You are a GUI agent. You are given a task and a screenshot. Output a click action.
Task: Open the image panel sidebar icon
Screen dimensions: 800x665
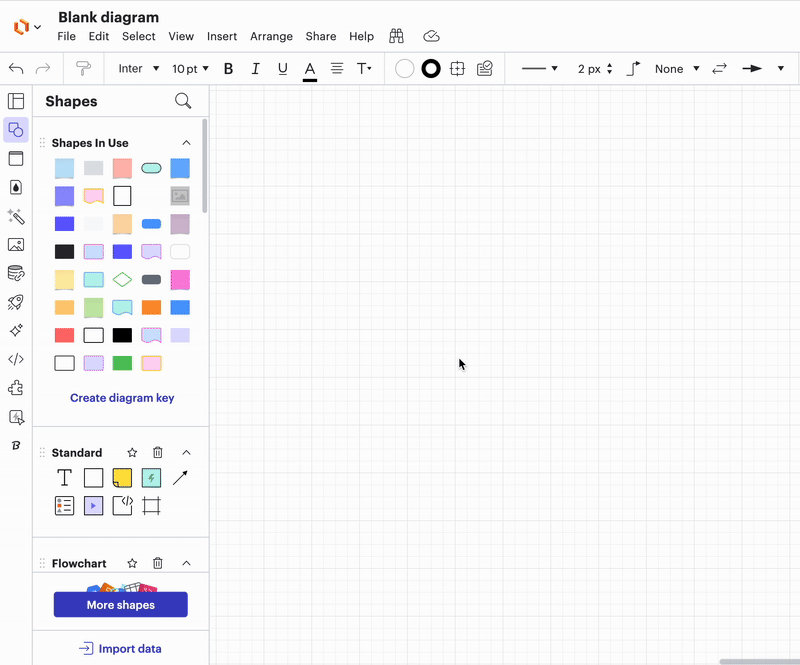[16, 245]
